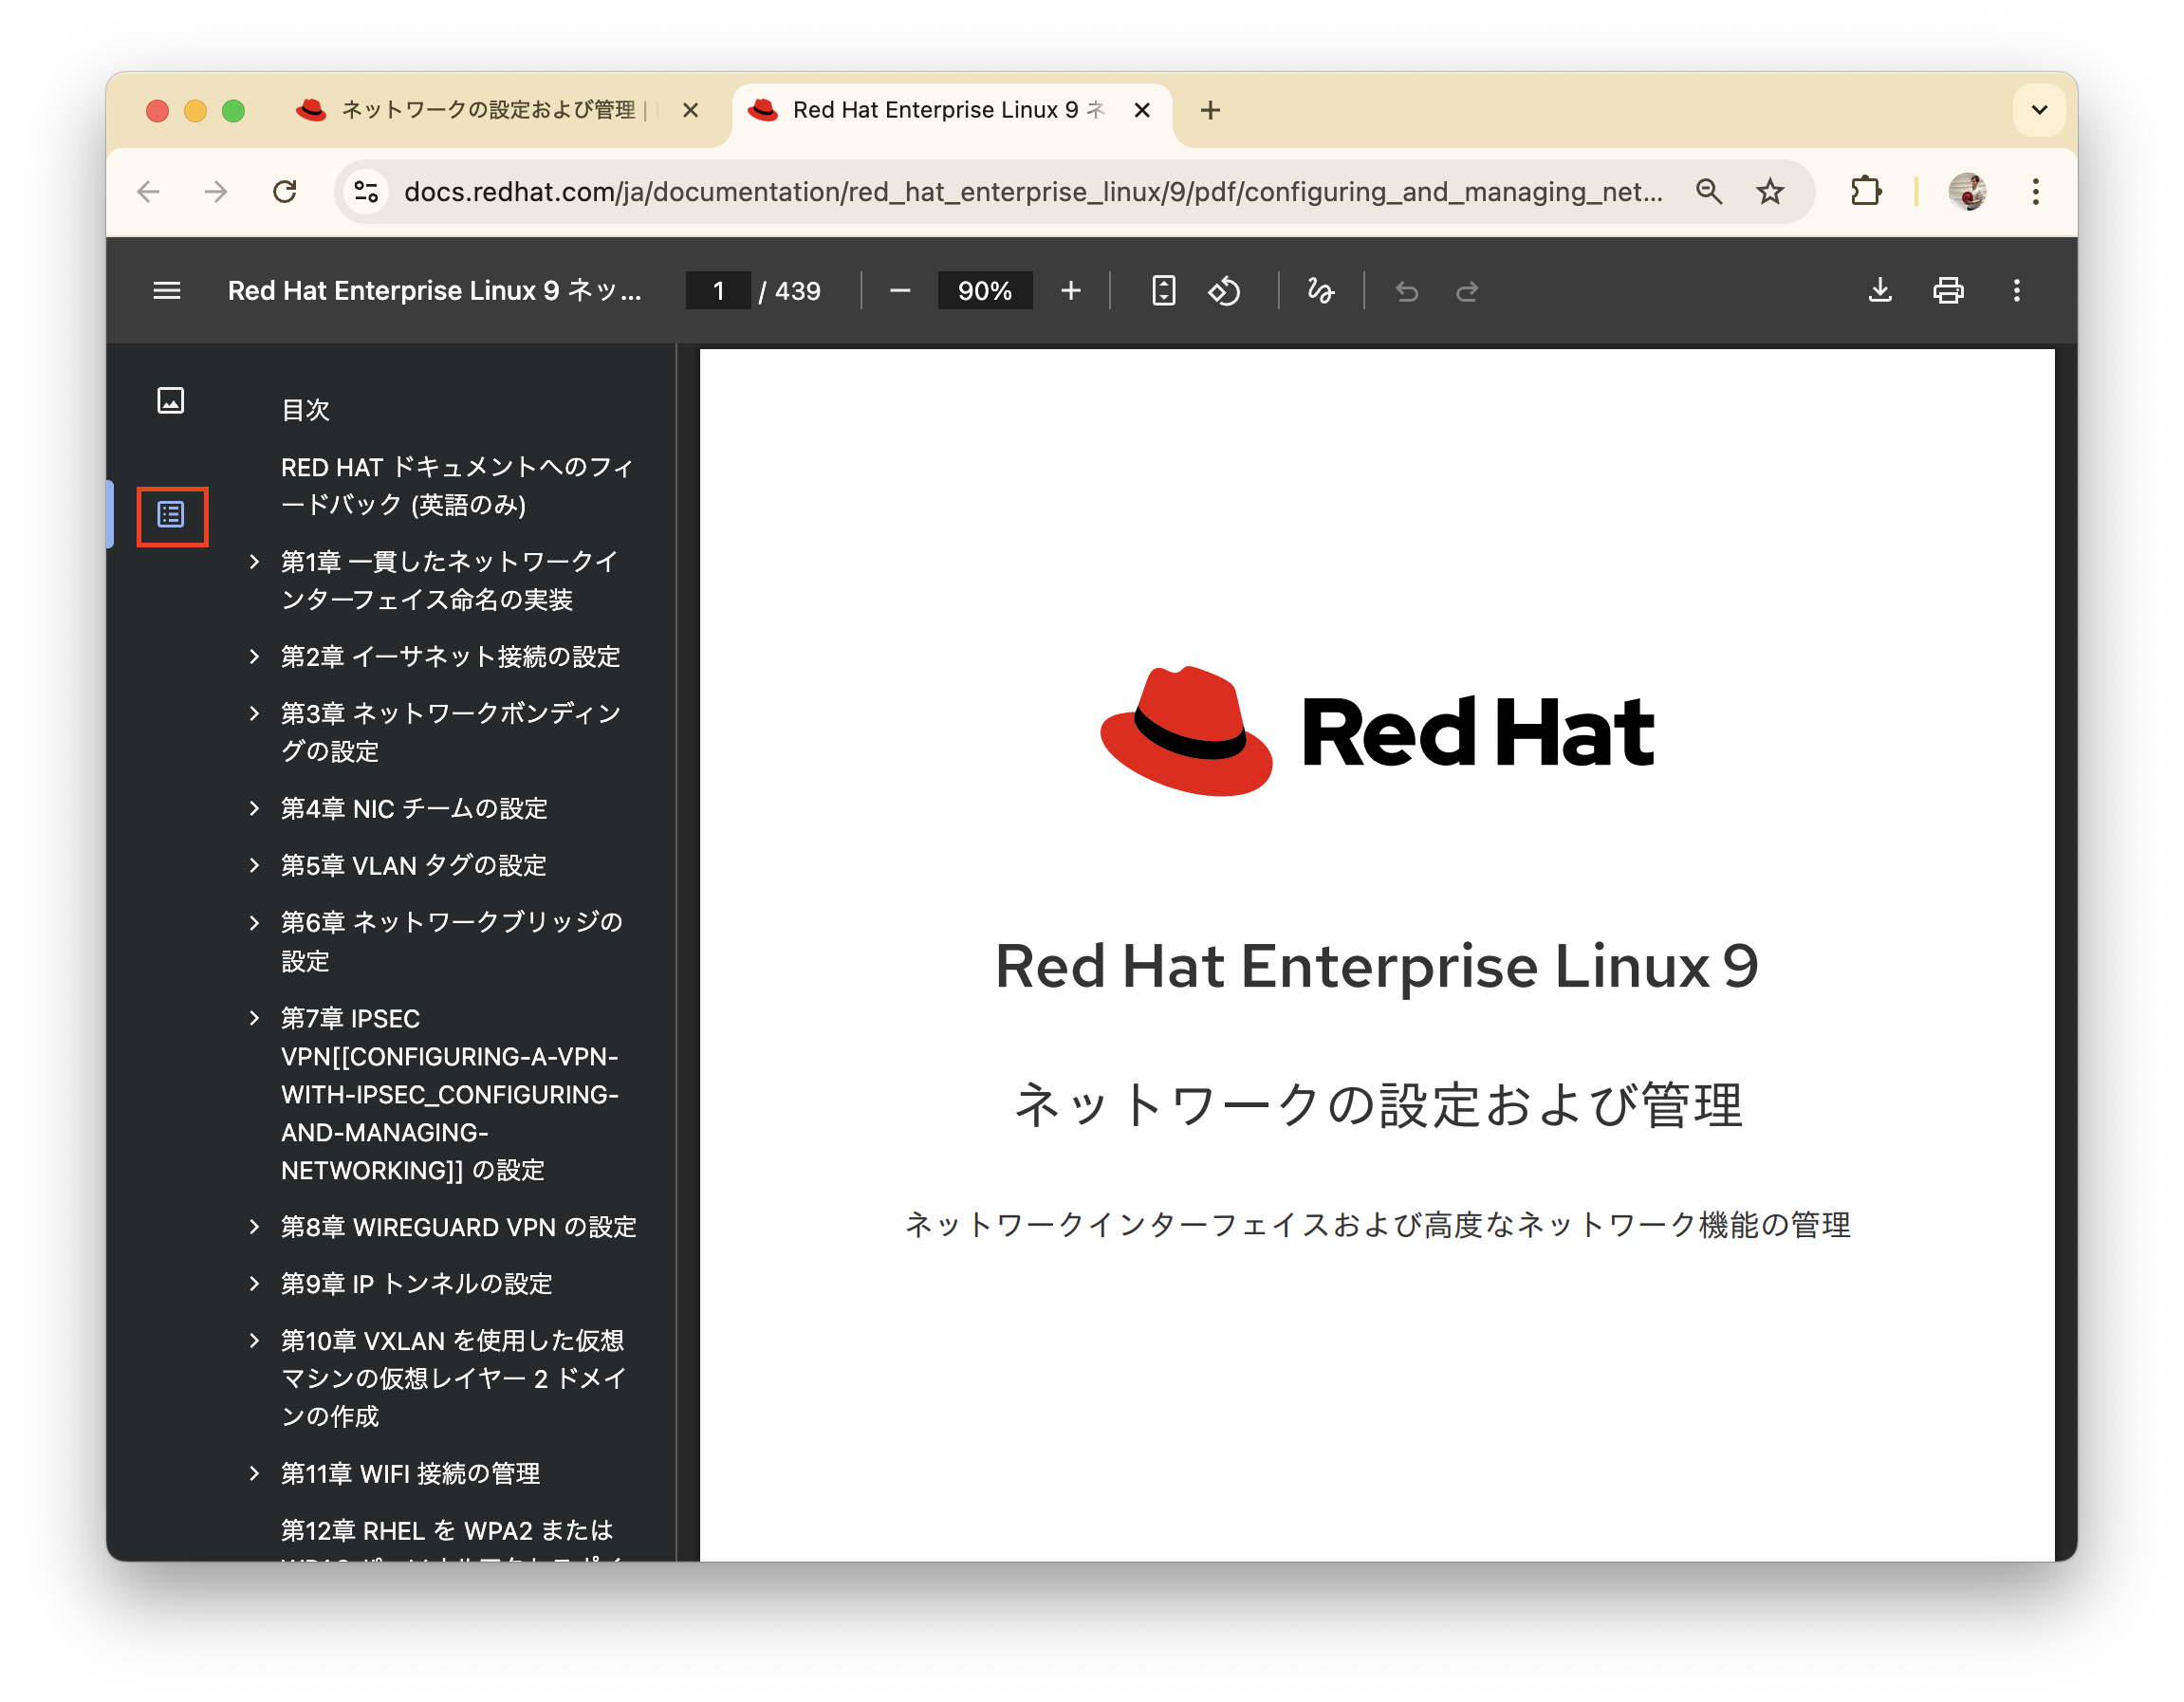Switch to the document outline view
2184x1702 pixels.
coord(171,516)
